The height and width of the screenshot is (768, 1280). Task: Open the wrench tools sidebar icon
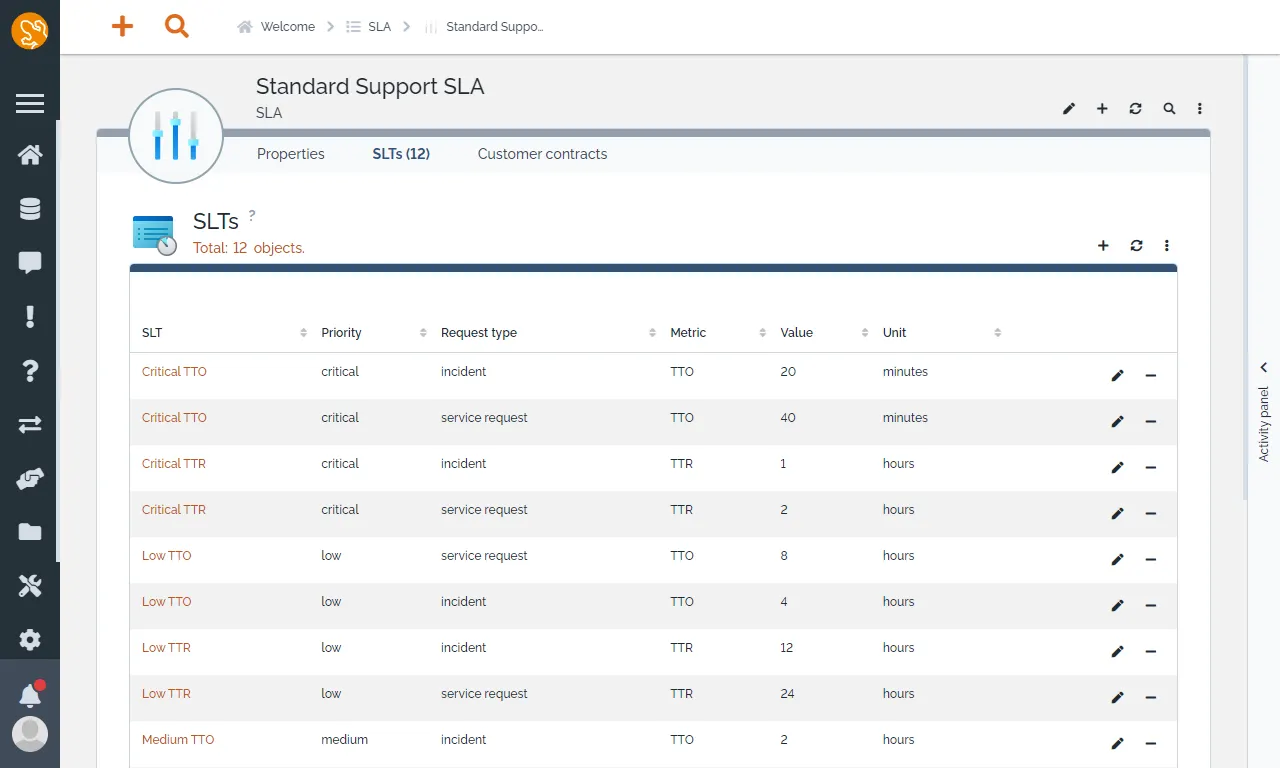[x=30, y=586]
